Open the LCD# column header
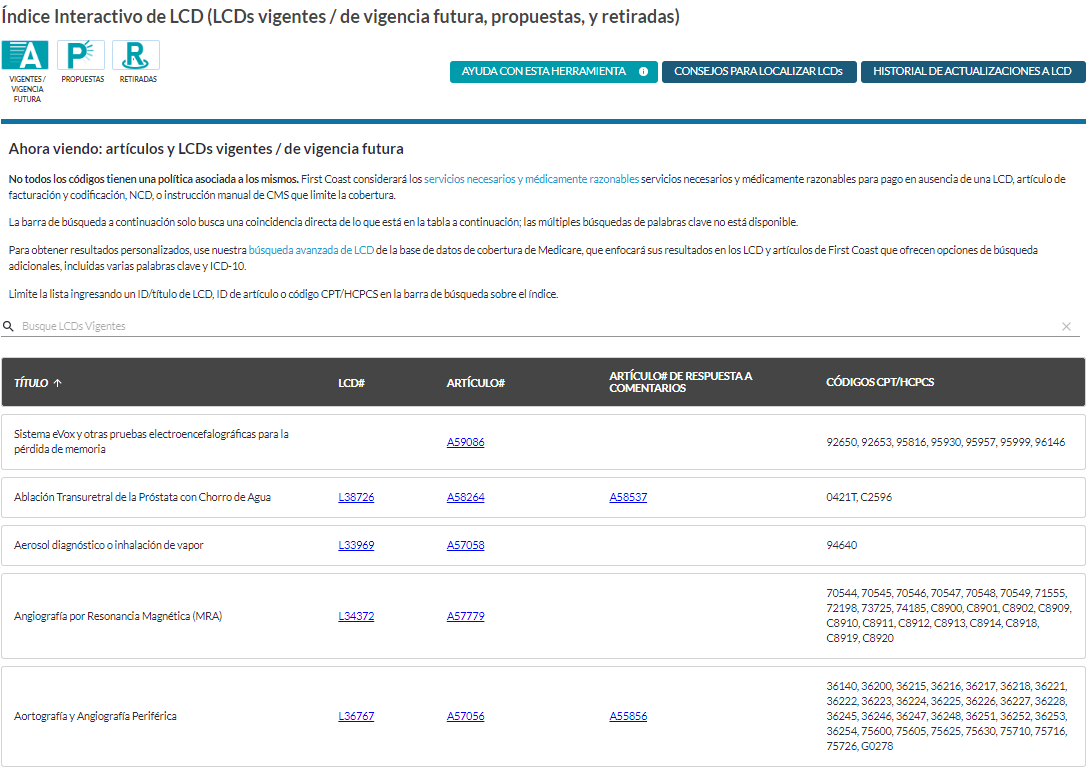The width and height of the screenshot is (1090, 769). [x=352, y=381]
